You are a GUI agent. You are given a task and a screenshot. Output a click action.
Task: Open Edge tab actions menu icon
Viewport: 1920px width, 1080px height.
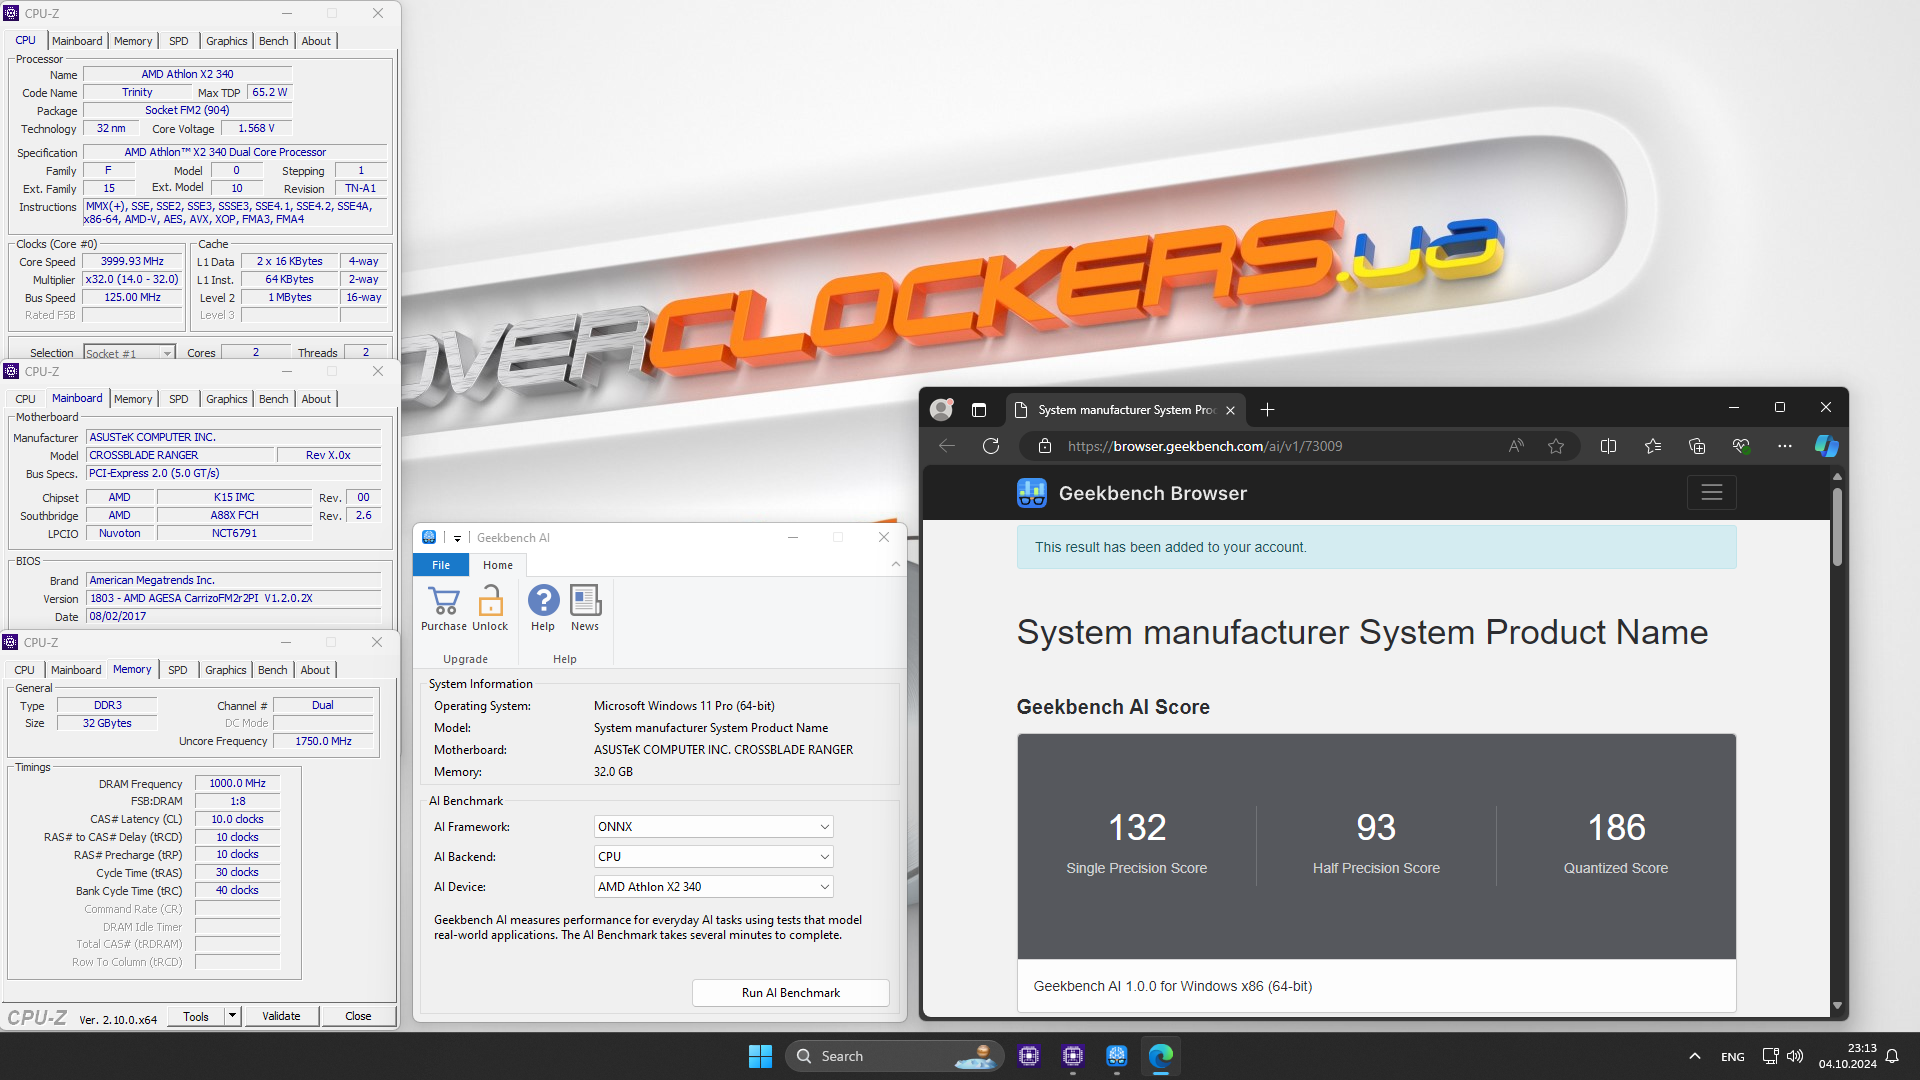[x=979, y=410]
